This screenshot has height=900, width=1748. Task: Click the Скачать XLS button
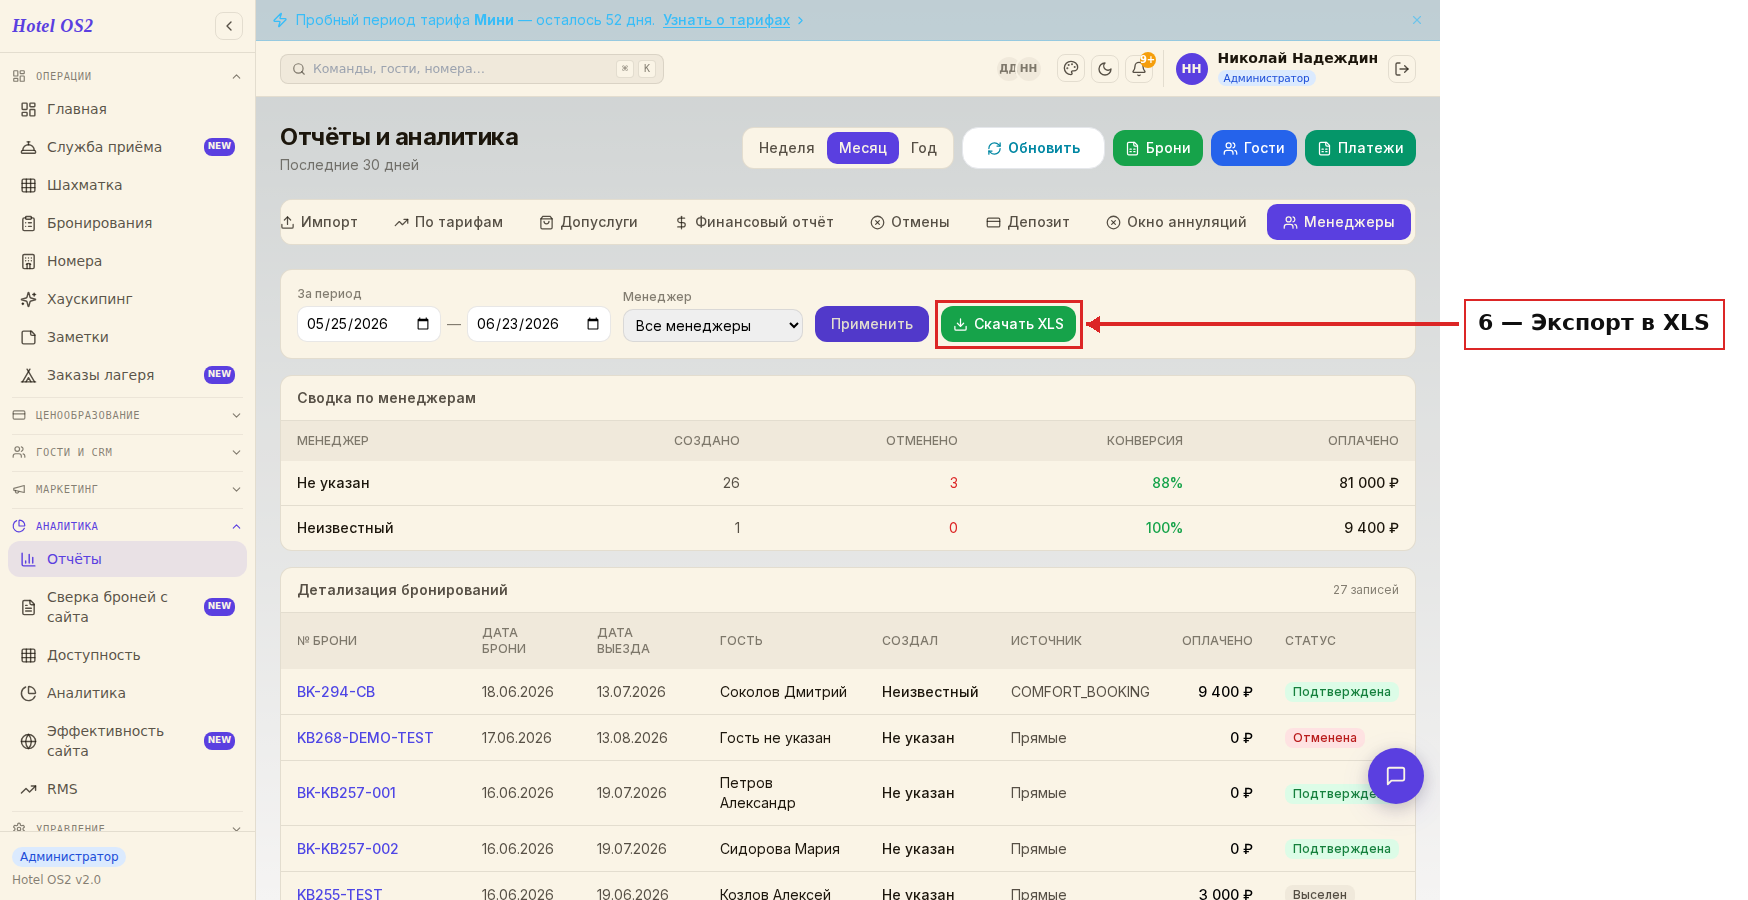1008,324
